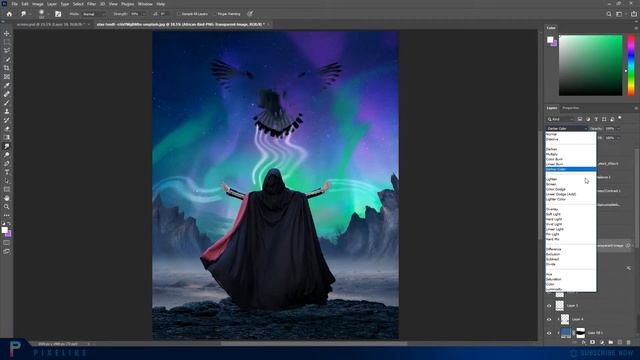Screen dimensions: 640x360
Task: Open the brush settings panel icon
Action: [58, 14]
